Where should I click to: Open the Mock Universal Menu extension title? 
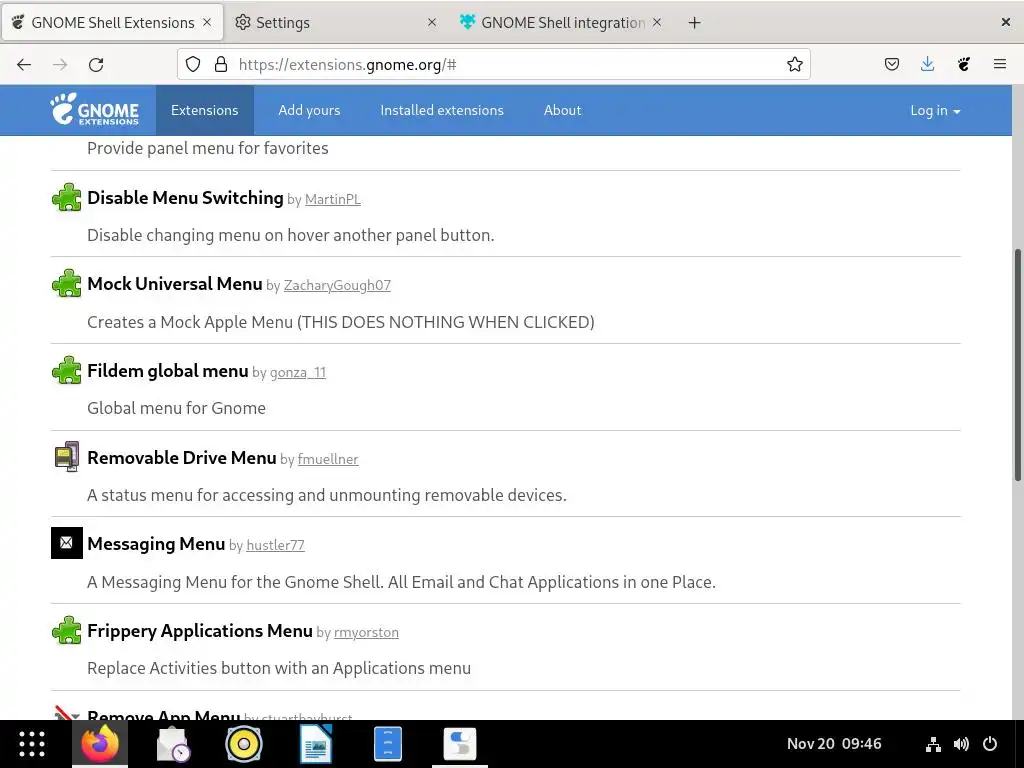(x=174, y=283)
